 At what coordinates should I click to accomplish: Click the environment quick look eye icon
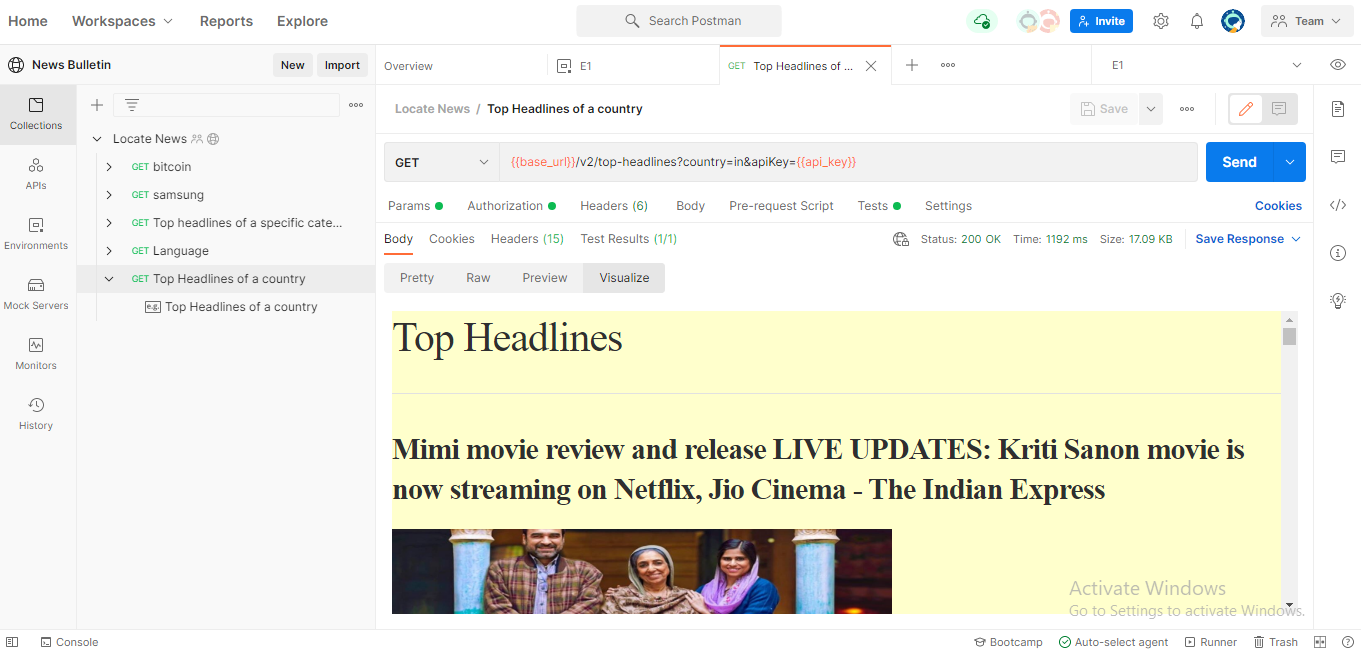1338,65
